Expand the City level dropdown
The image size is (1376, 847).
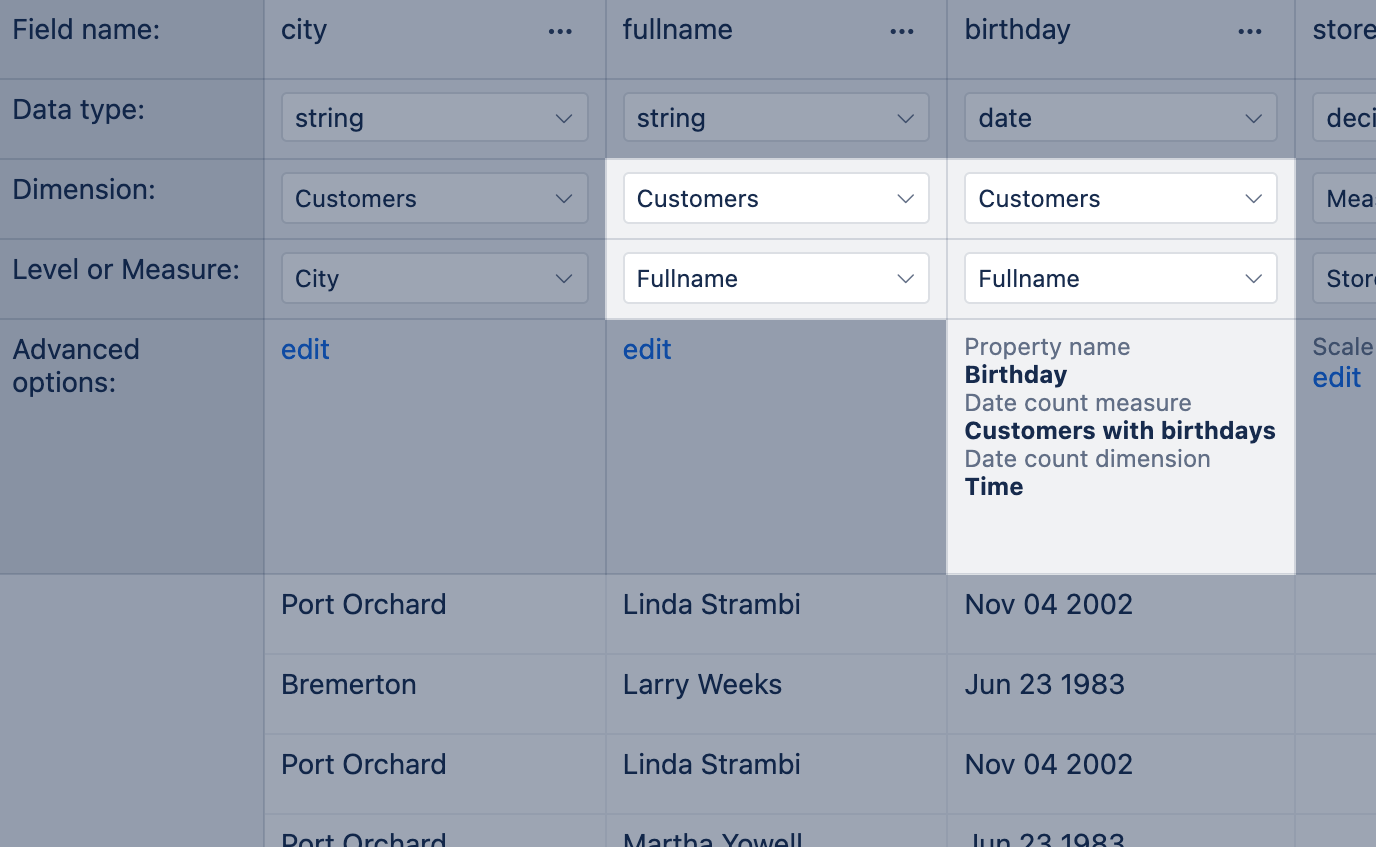(434, 278)
